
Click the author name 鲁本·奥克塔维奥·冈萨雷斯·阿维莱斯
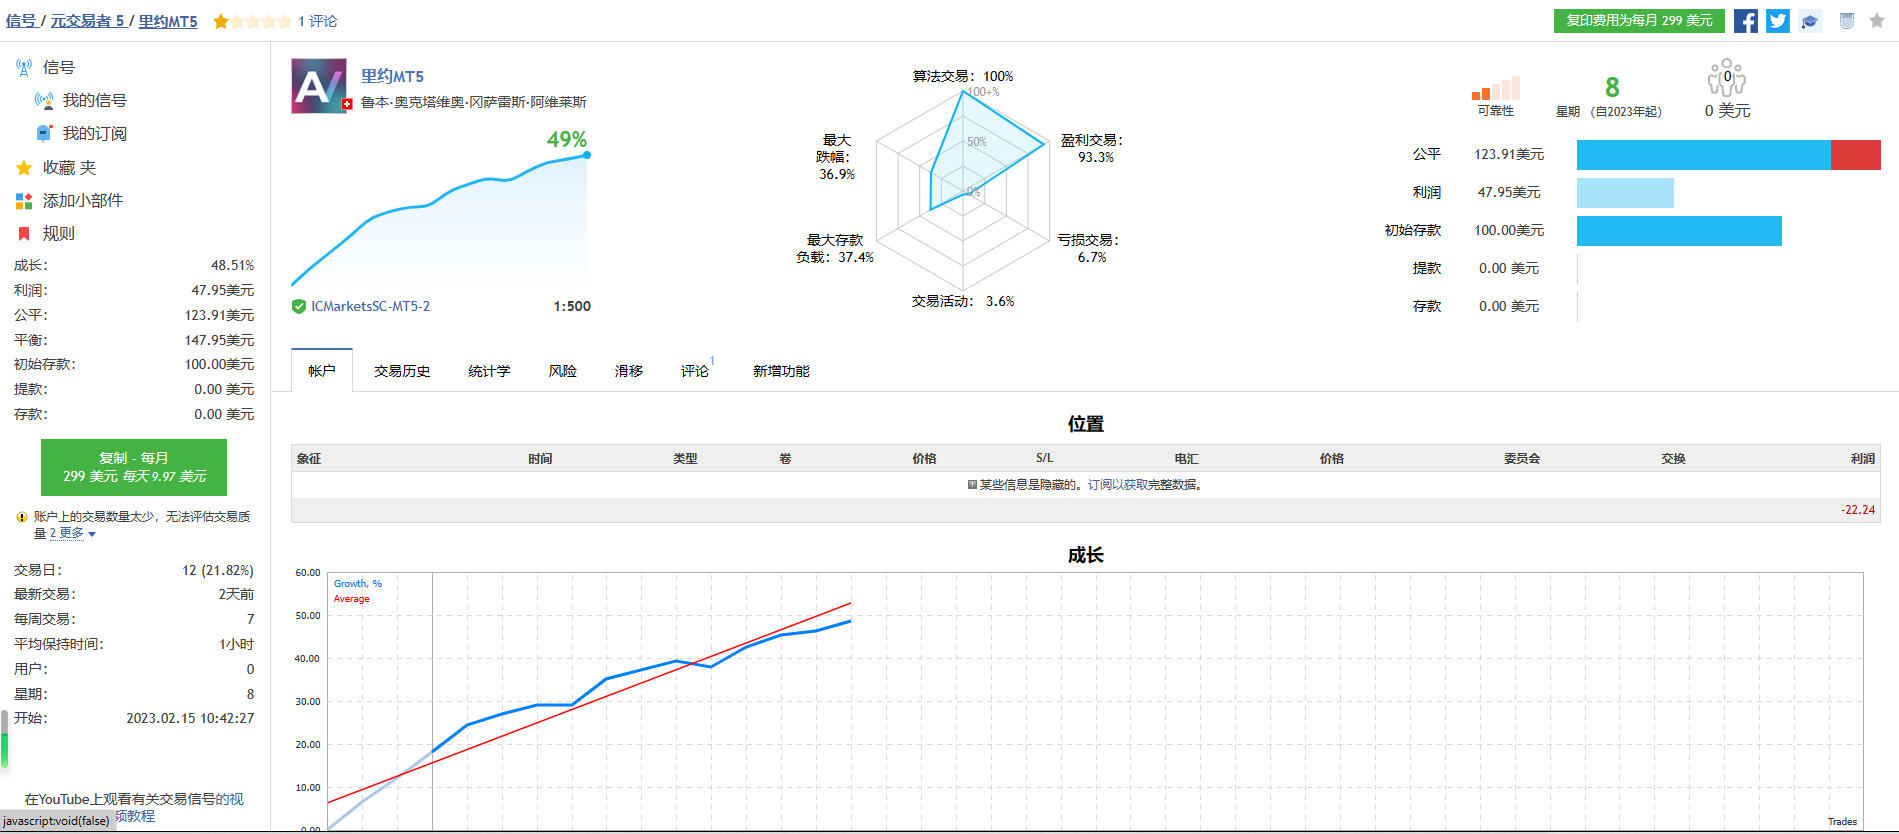[x=474, y=102]
